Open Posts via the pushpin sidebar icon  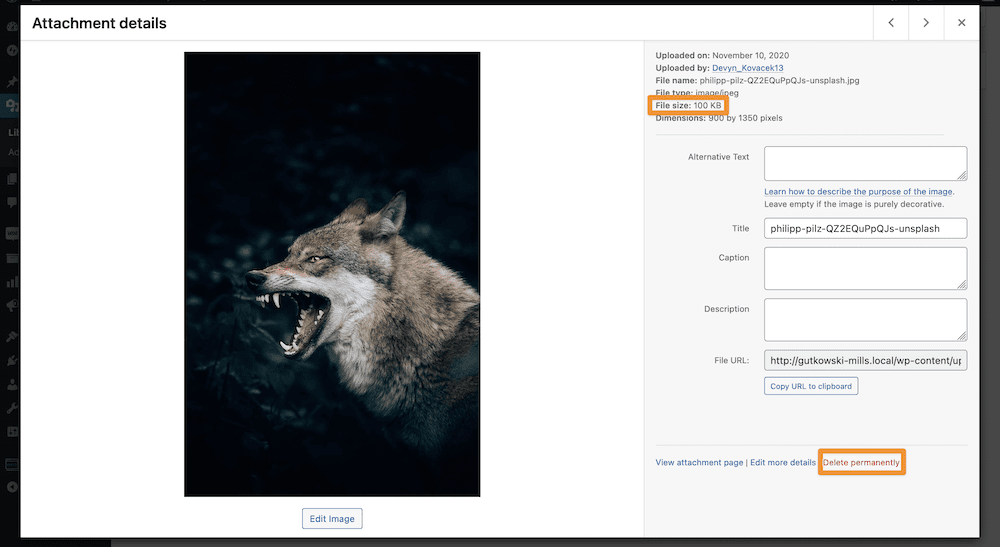click(12, 81)
